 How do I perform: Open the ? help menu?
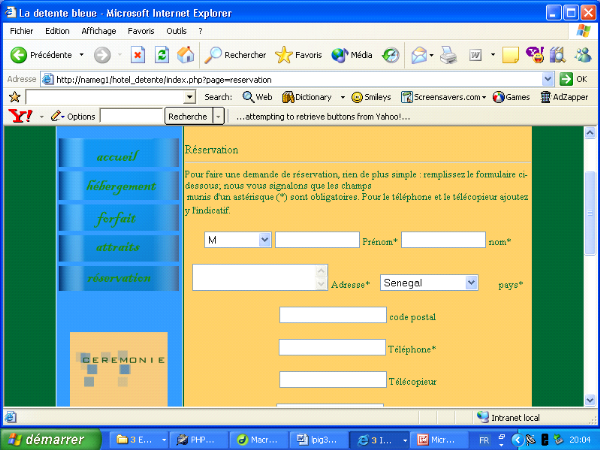(200, 31)
